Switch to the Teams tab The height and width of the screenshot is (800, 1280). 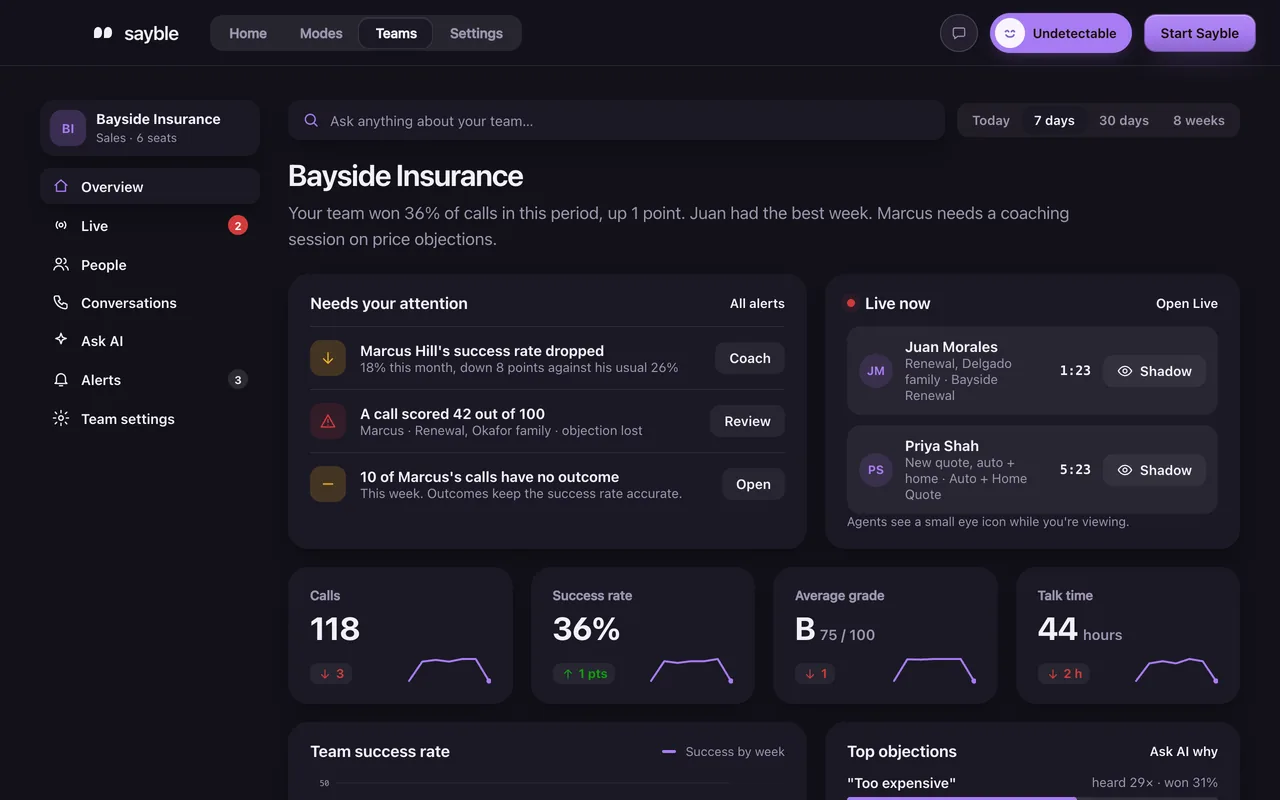pyautogui.click(x=396, y=33)
